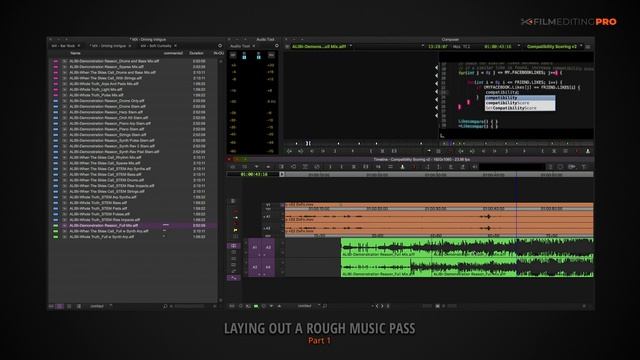Open the bin fast menu icon

(x=220, y=46)
